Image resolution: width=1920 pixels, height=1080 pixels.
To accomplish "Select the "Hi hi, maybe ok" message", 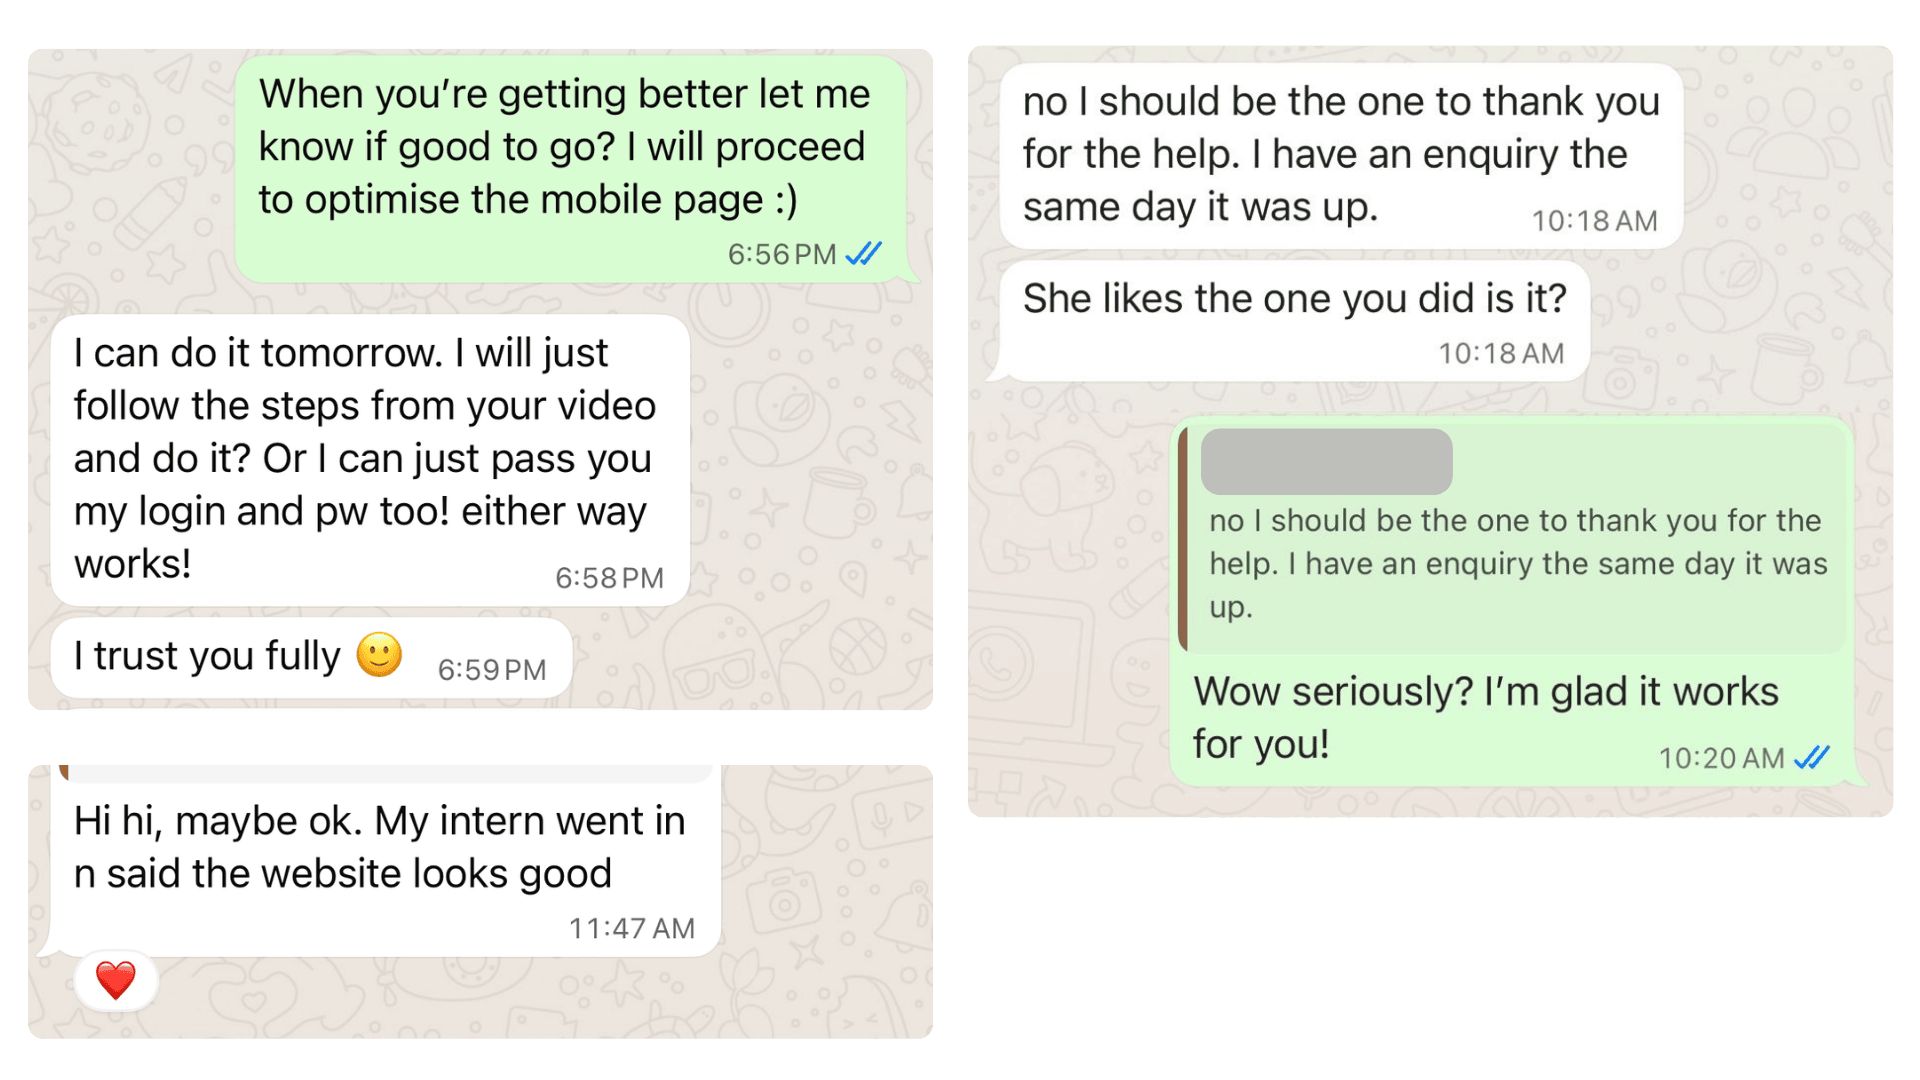I will [x=379, y=847].
